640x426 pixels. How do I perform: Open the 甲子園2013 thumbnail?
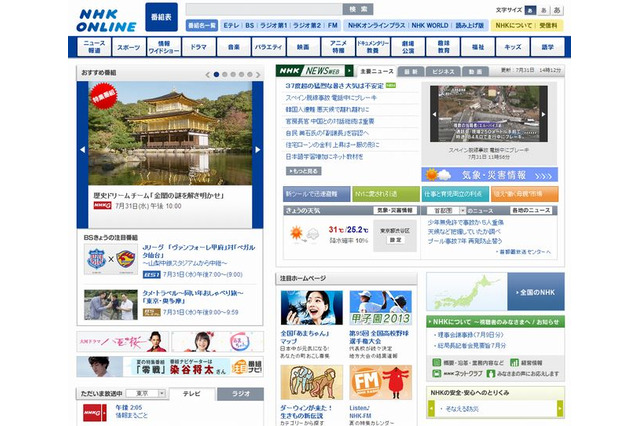380,308
